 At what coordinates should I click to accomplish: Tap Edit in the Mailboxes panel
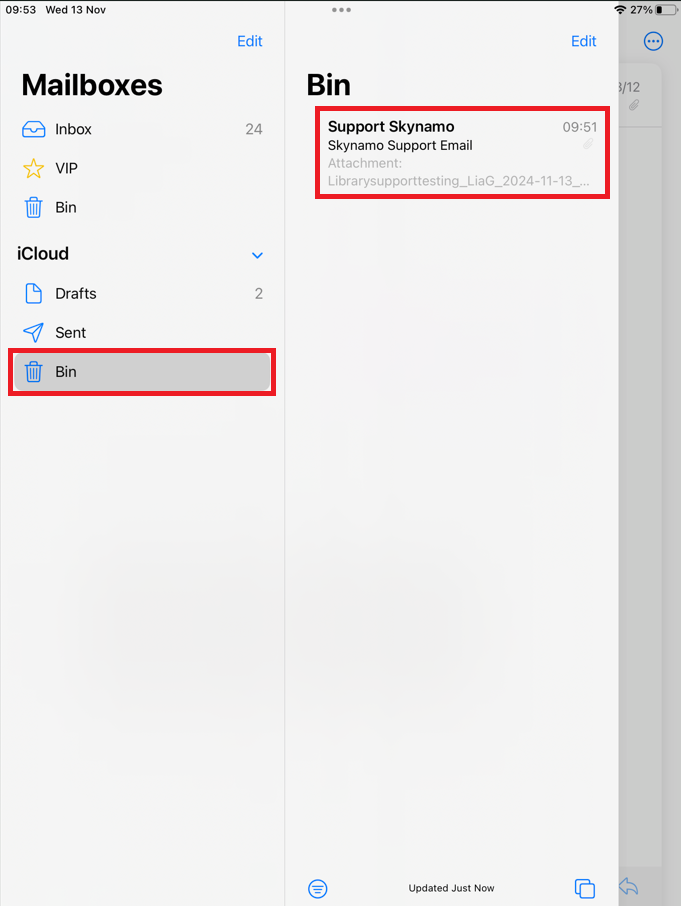(x=249, y=41)
